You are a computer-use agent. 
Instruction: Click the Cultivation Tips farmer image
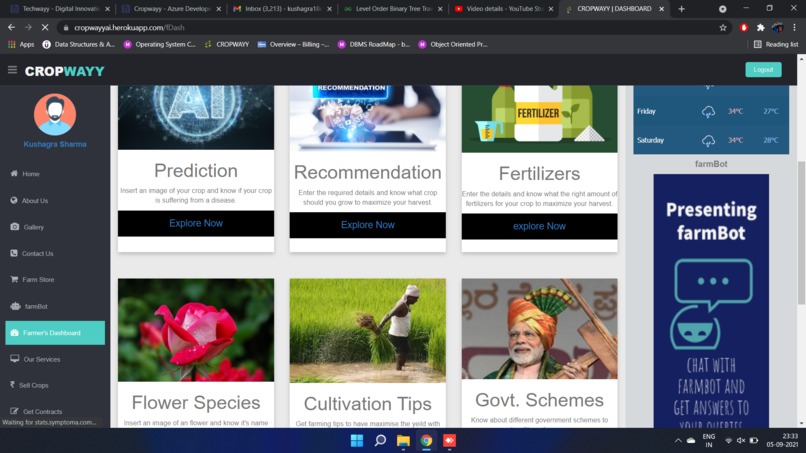[x=368, y=331]
